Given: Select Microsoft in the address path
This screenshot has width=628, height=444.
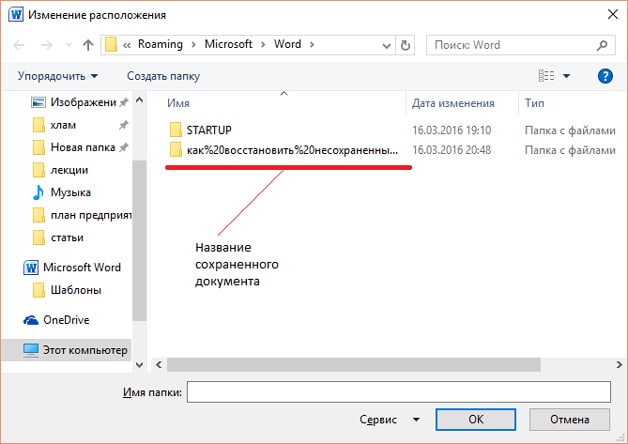Looking at the screenshot, I should 228,44.
